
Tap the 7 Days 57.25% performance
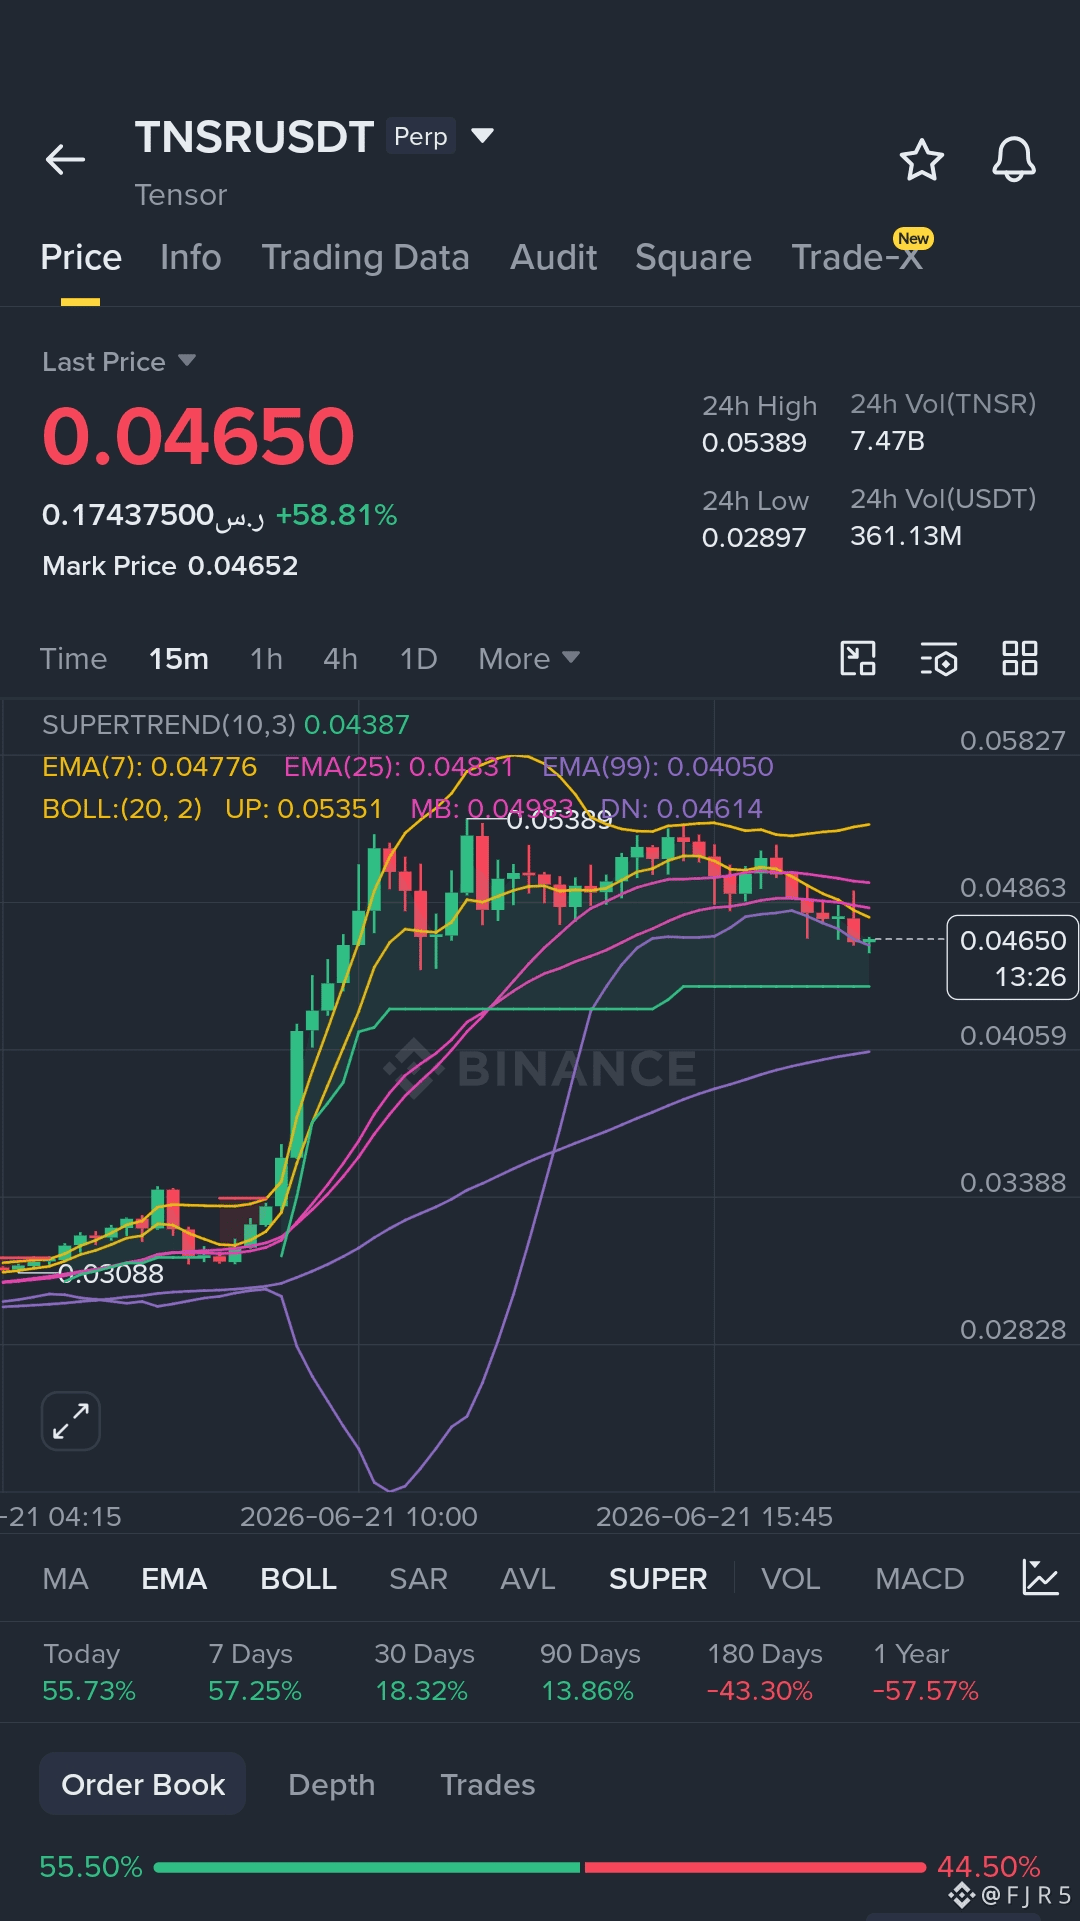254,1672
